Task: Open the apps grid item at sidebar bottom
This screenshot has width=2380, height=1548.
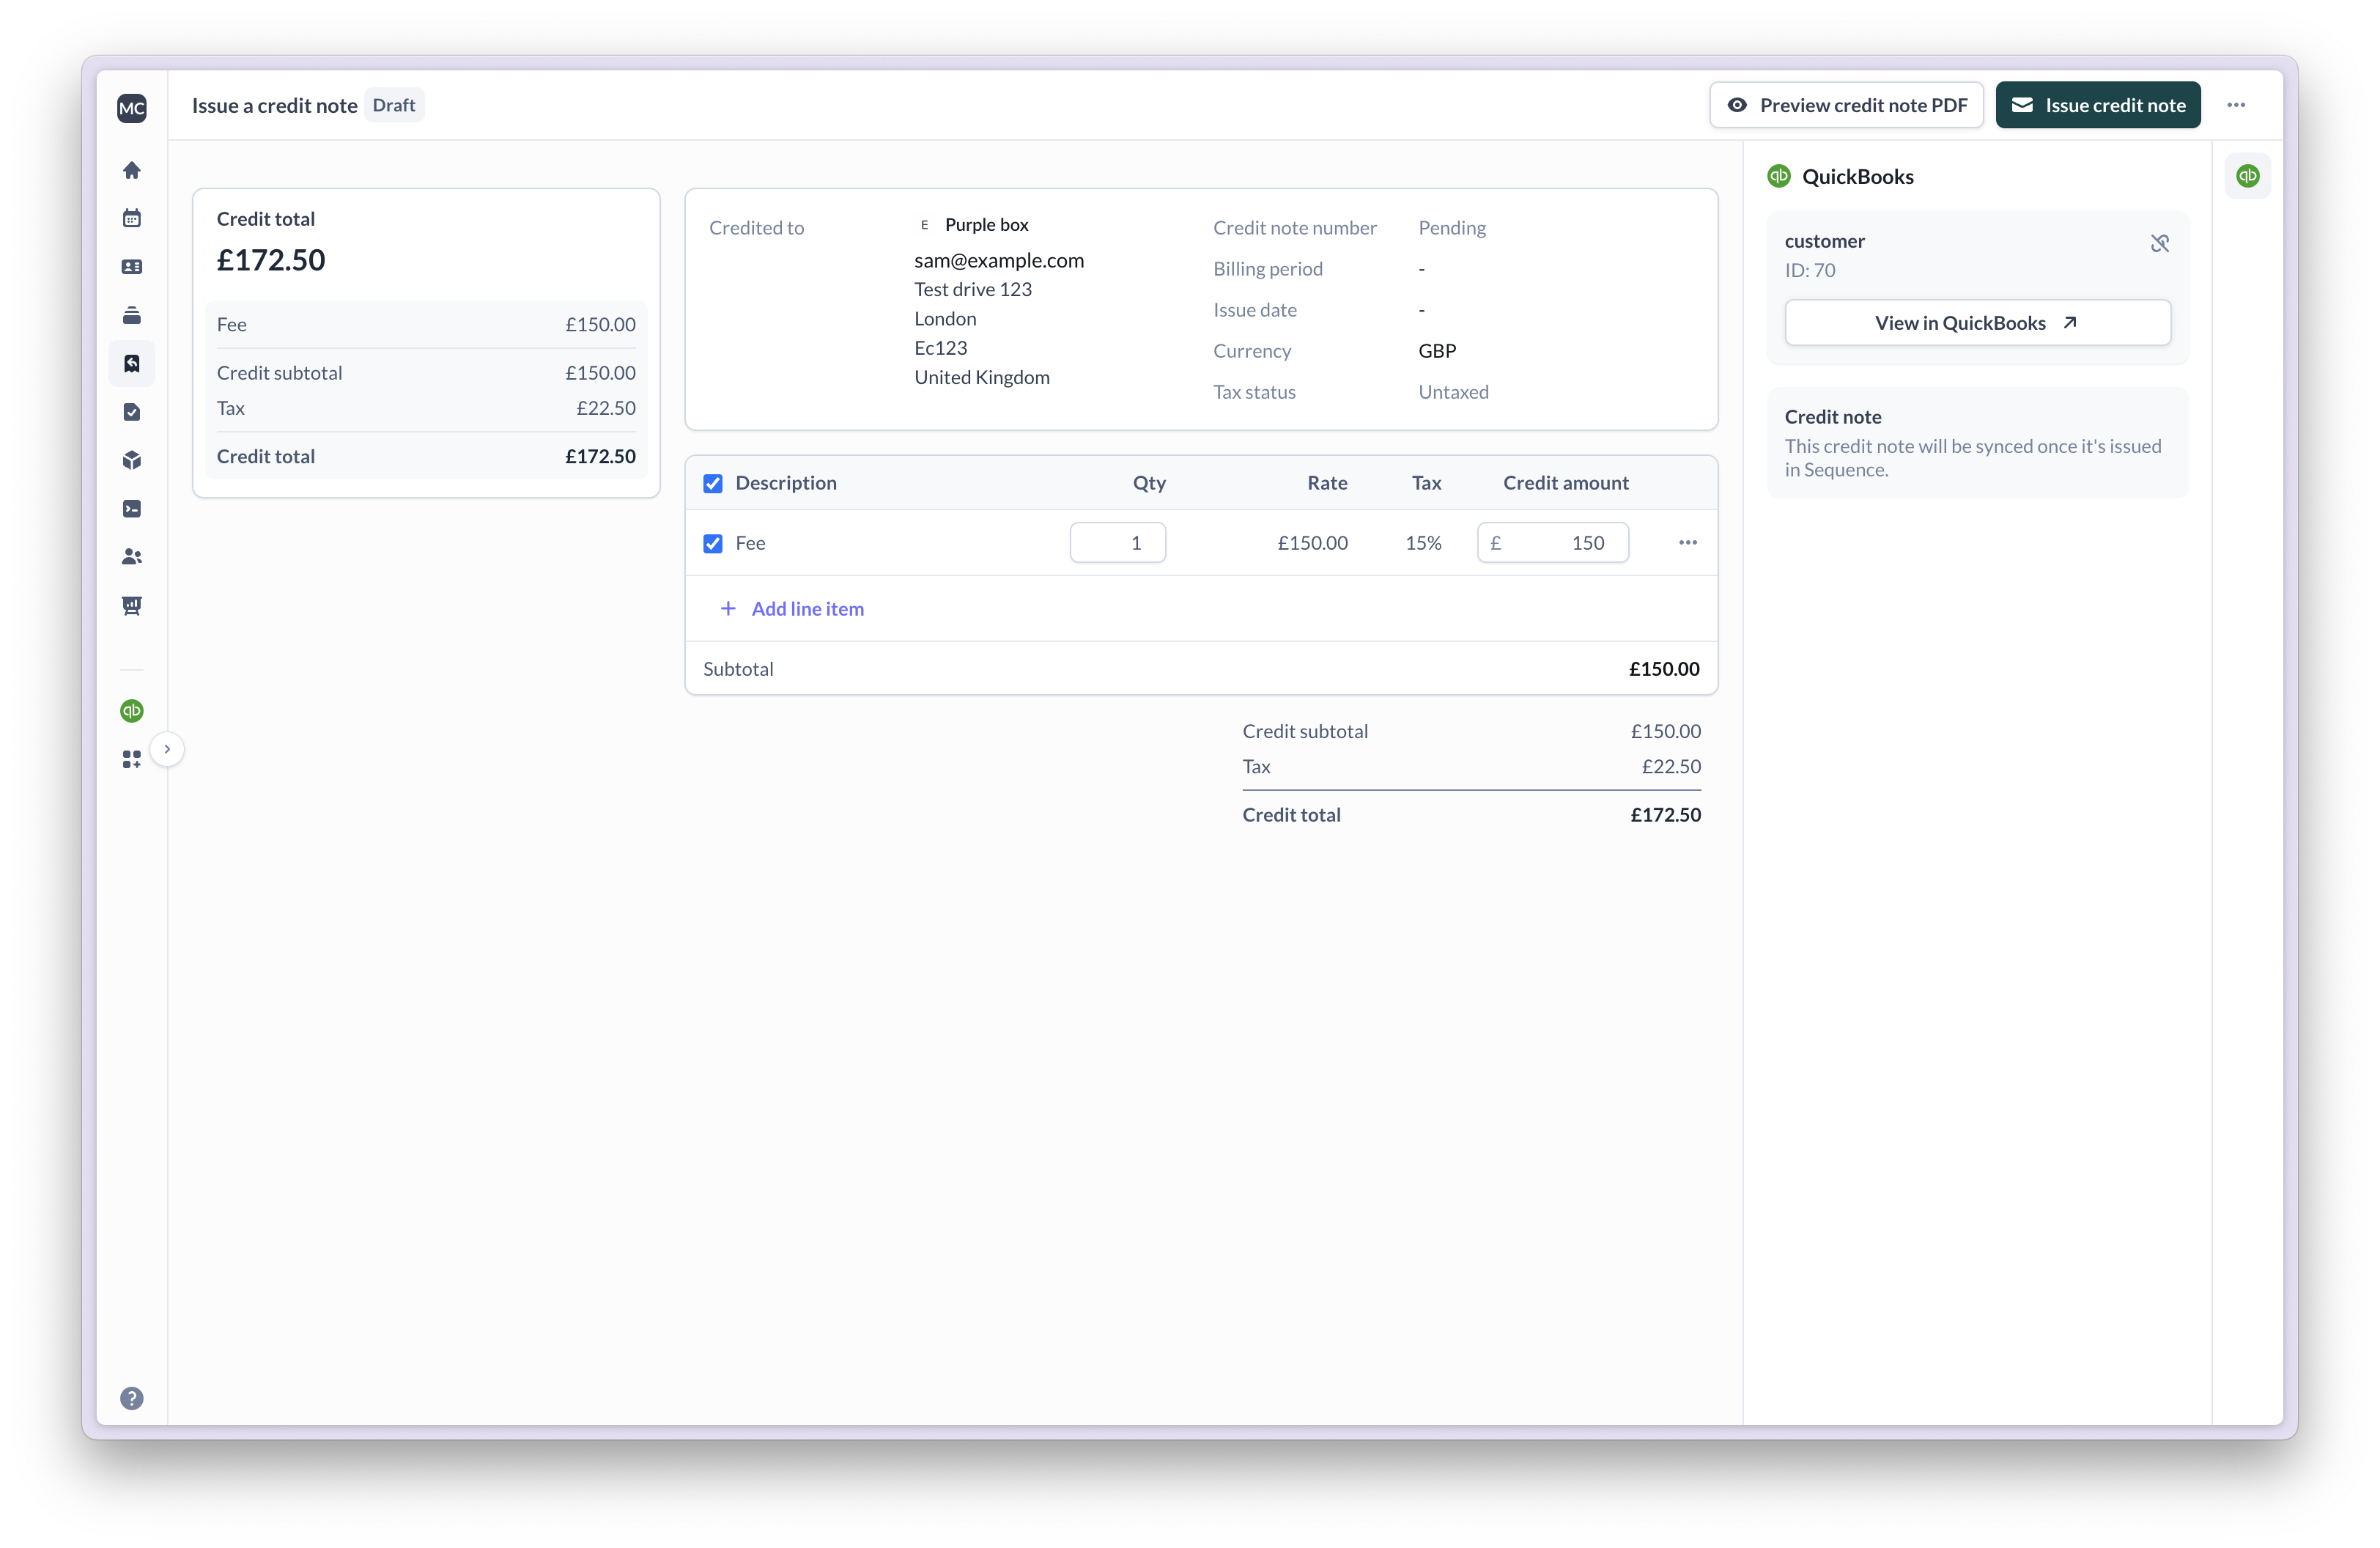Action: [131, 759]
